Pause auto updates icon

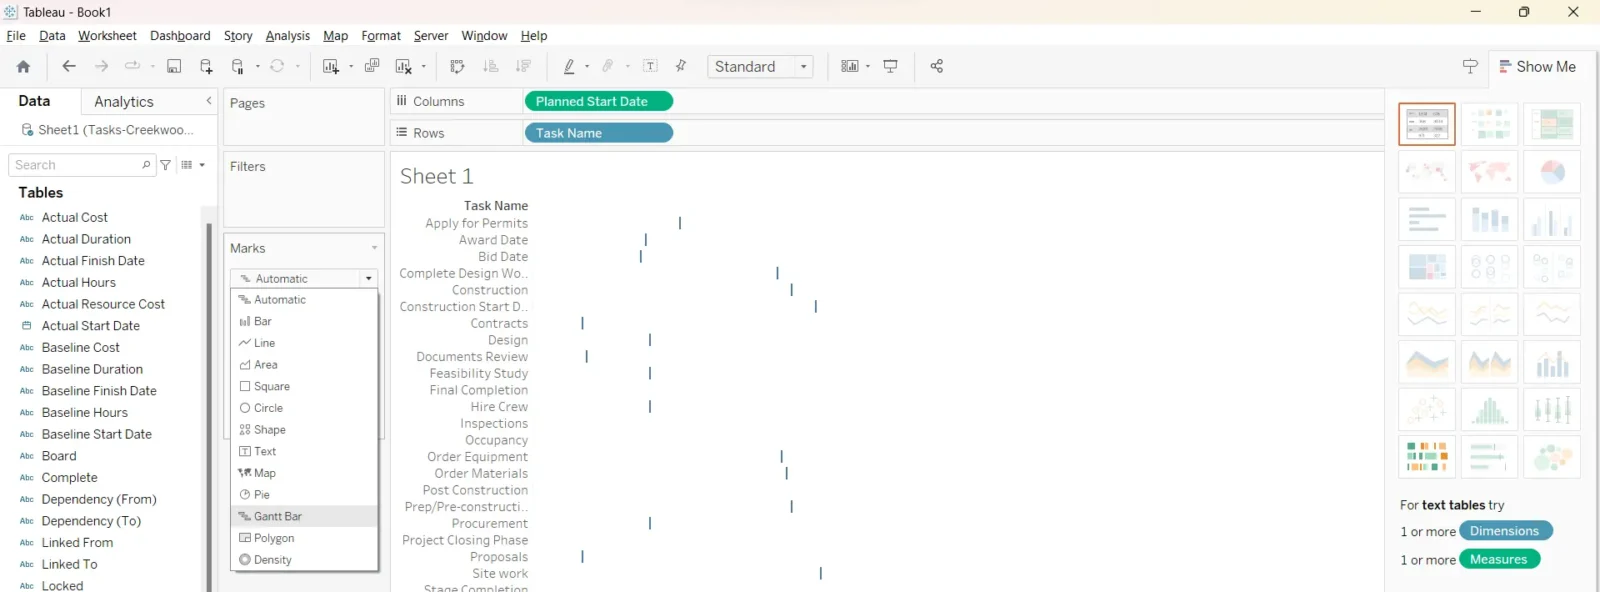click(x=238, y=66)
